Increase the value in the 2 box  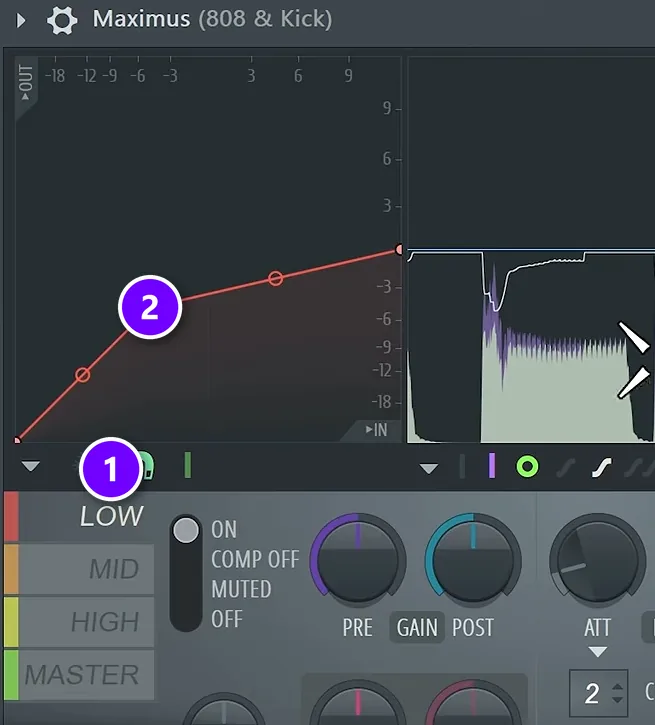tap(617, 687)
